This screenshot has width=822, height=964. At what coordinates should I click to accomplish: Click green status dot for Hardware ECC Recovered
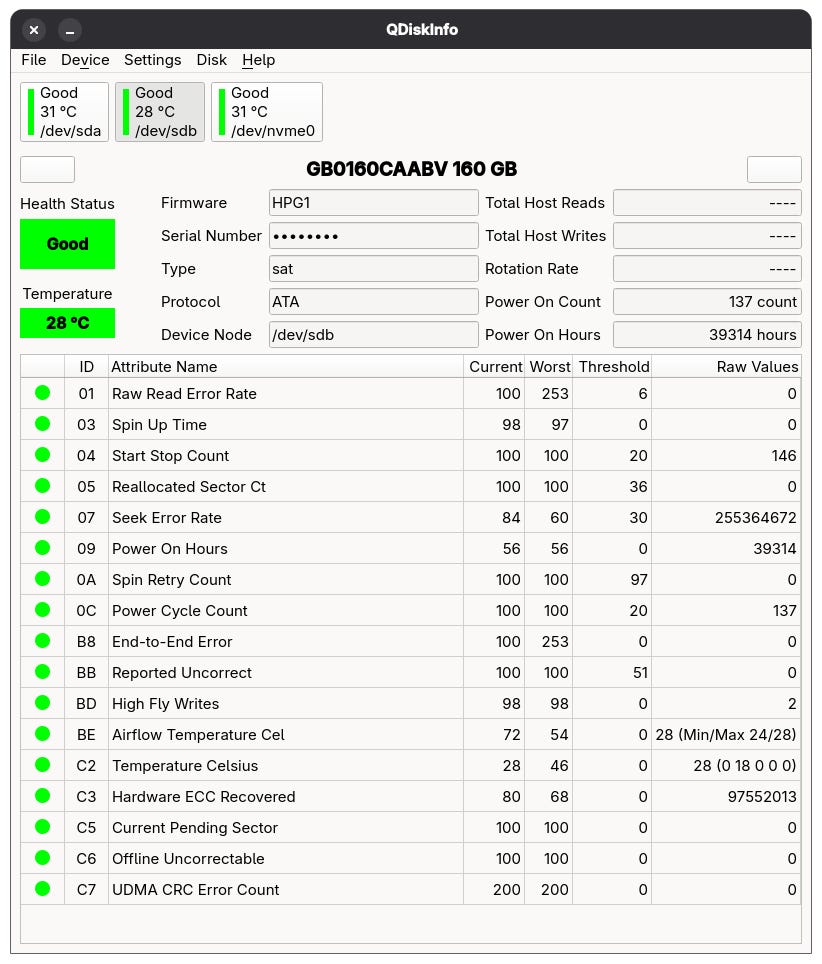(42, 796)
